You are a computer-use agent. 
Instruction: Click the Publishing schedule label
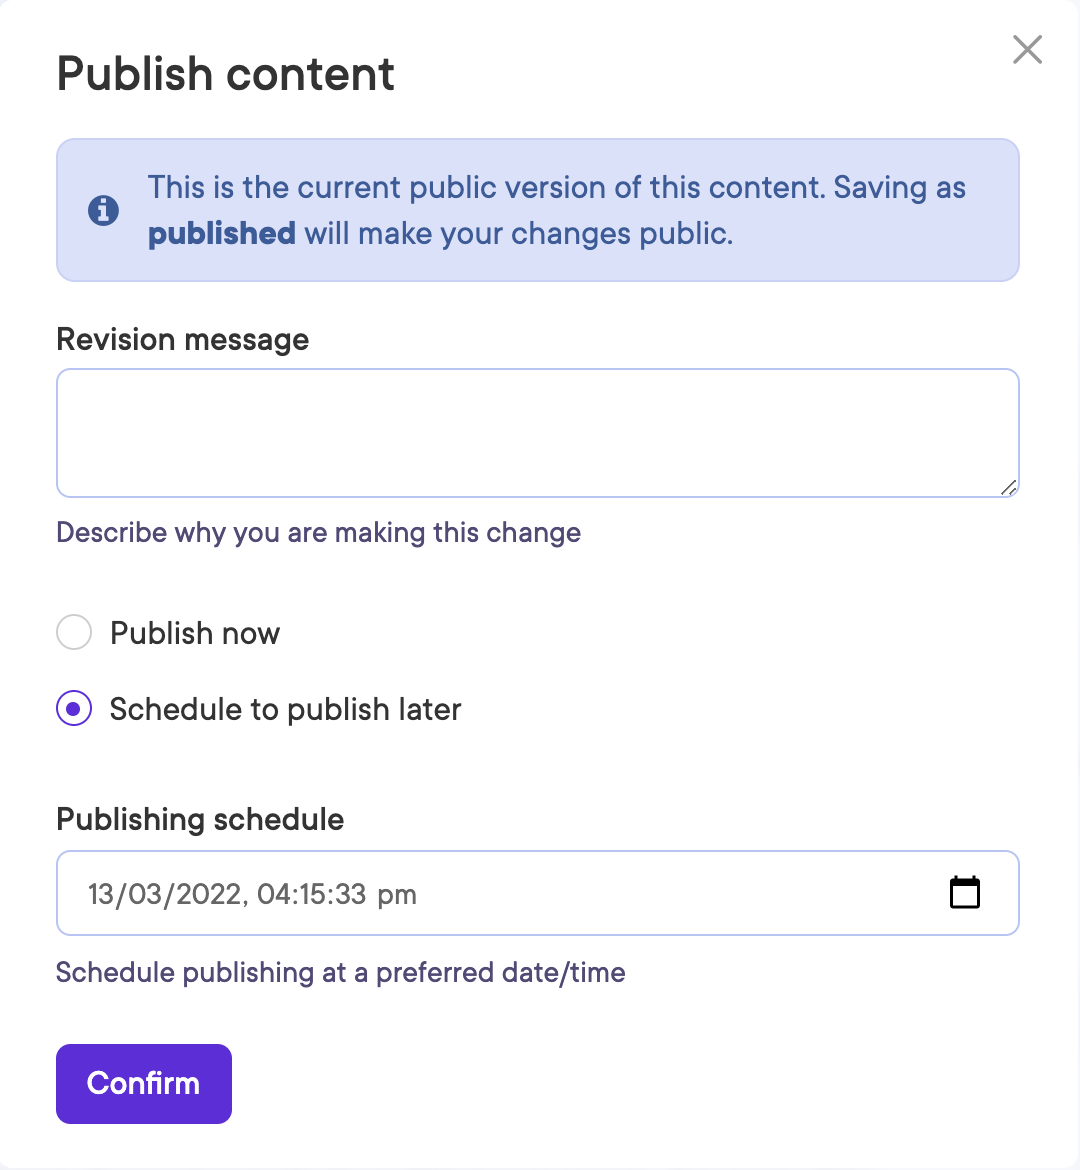[x=200, y=819]
